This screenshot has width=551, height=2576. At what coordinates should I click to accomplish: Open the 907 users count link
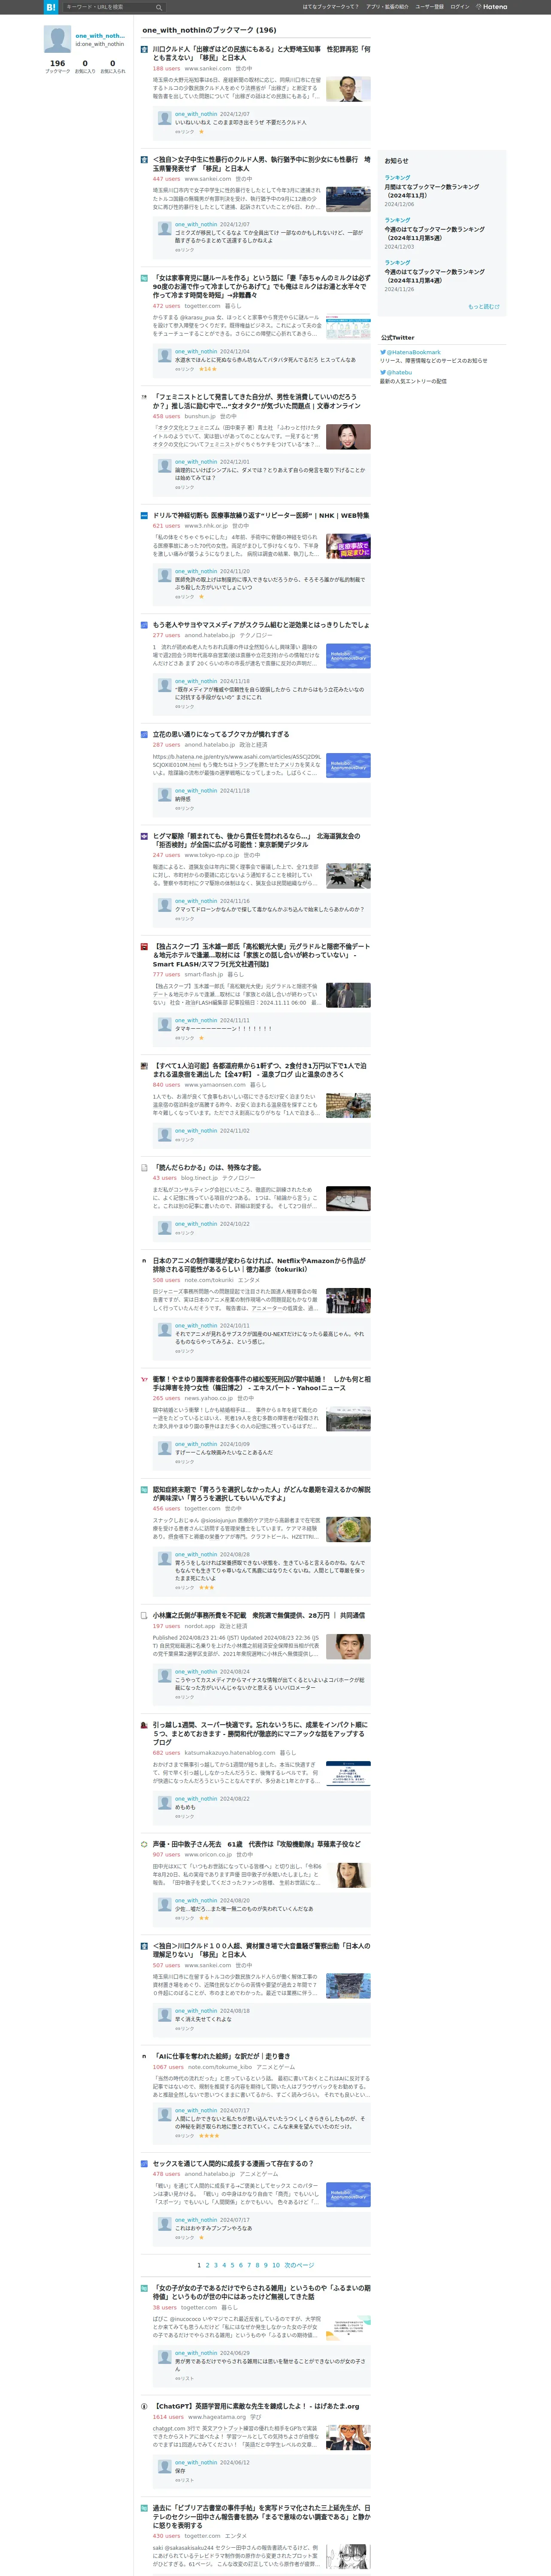point(166,1855)
